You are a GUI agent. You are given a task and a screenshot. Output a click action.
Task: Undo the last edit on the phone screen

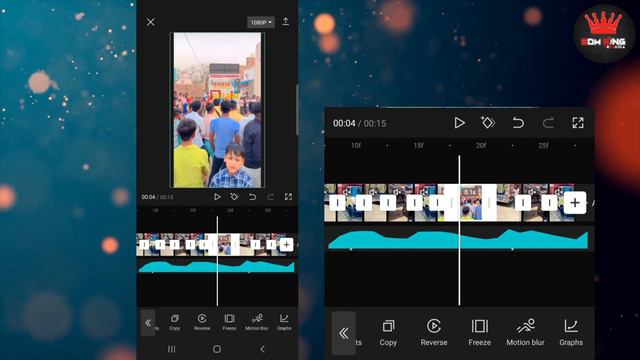252,197
